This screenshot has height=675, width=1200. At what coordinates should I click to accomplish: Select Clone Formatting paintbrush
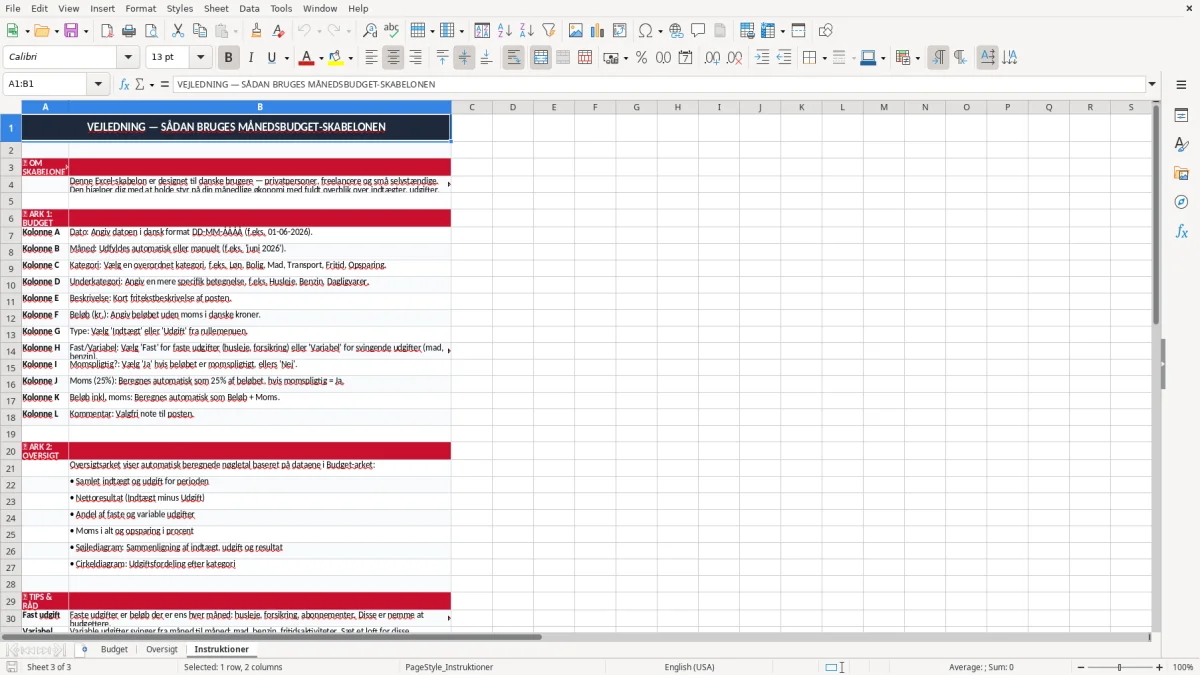point(256,31)
